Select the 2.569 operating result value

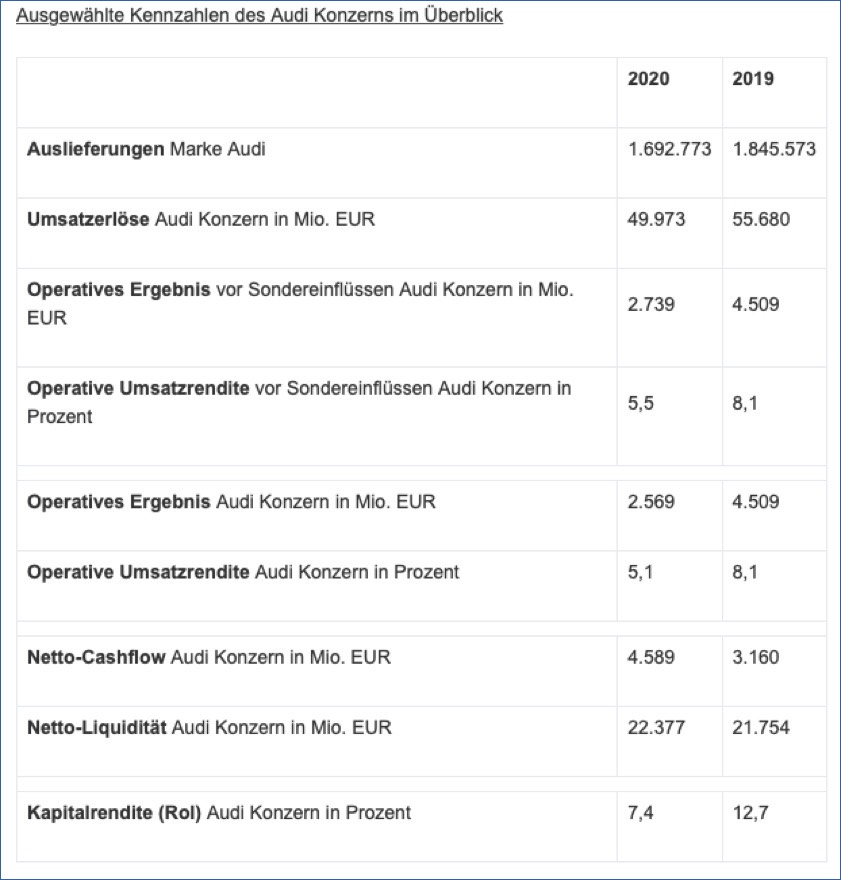651,502
